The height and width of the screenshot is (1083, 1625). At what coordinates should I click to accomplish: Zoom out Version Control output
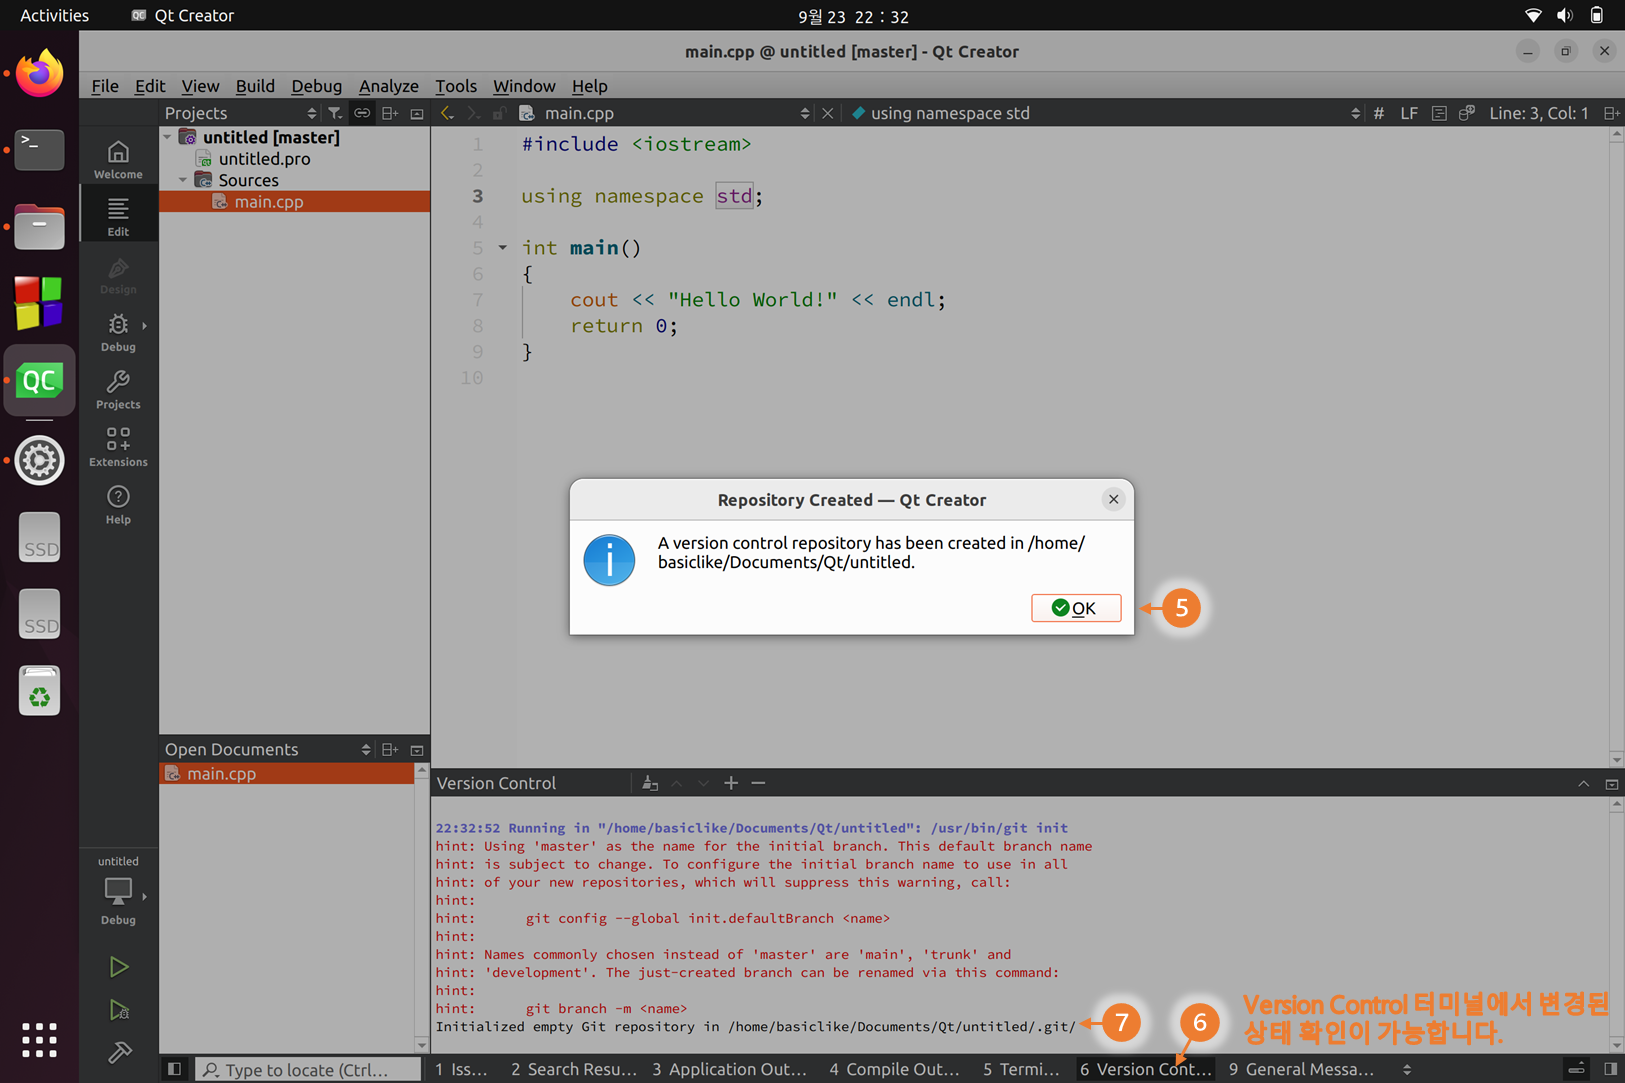(x=758, y=783)
